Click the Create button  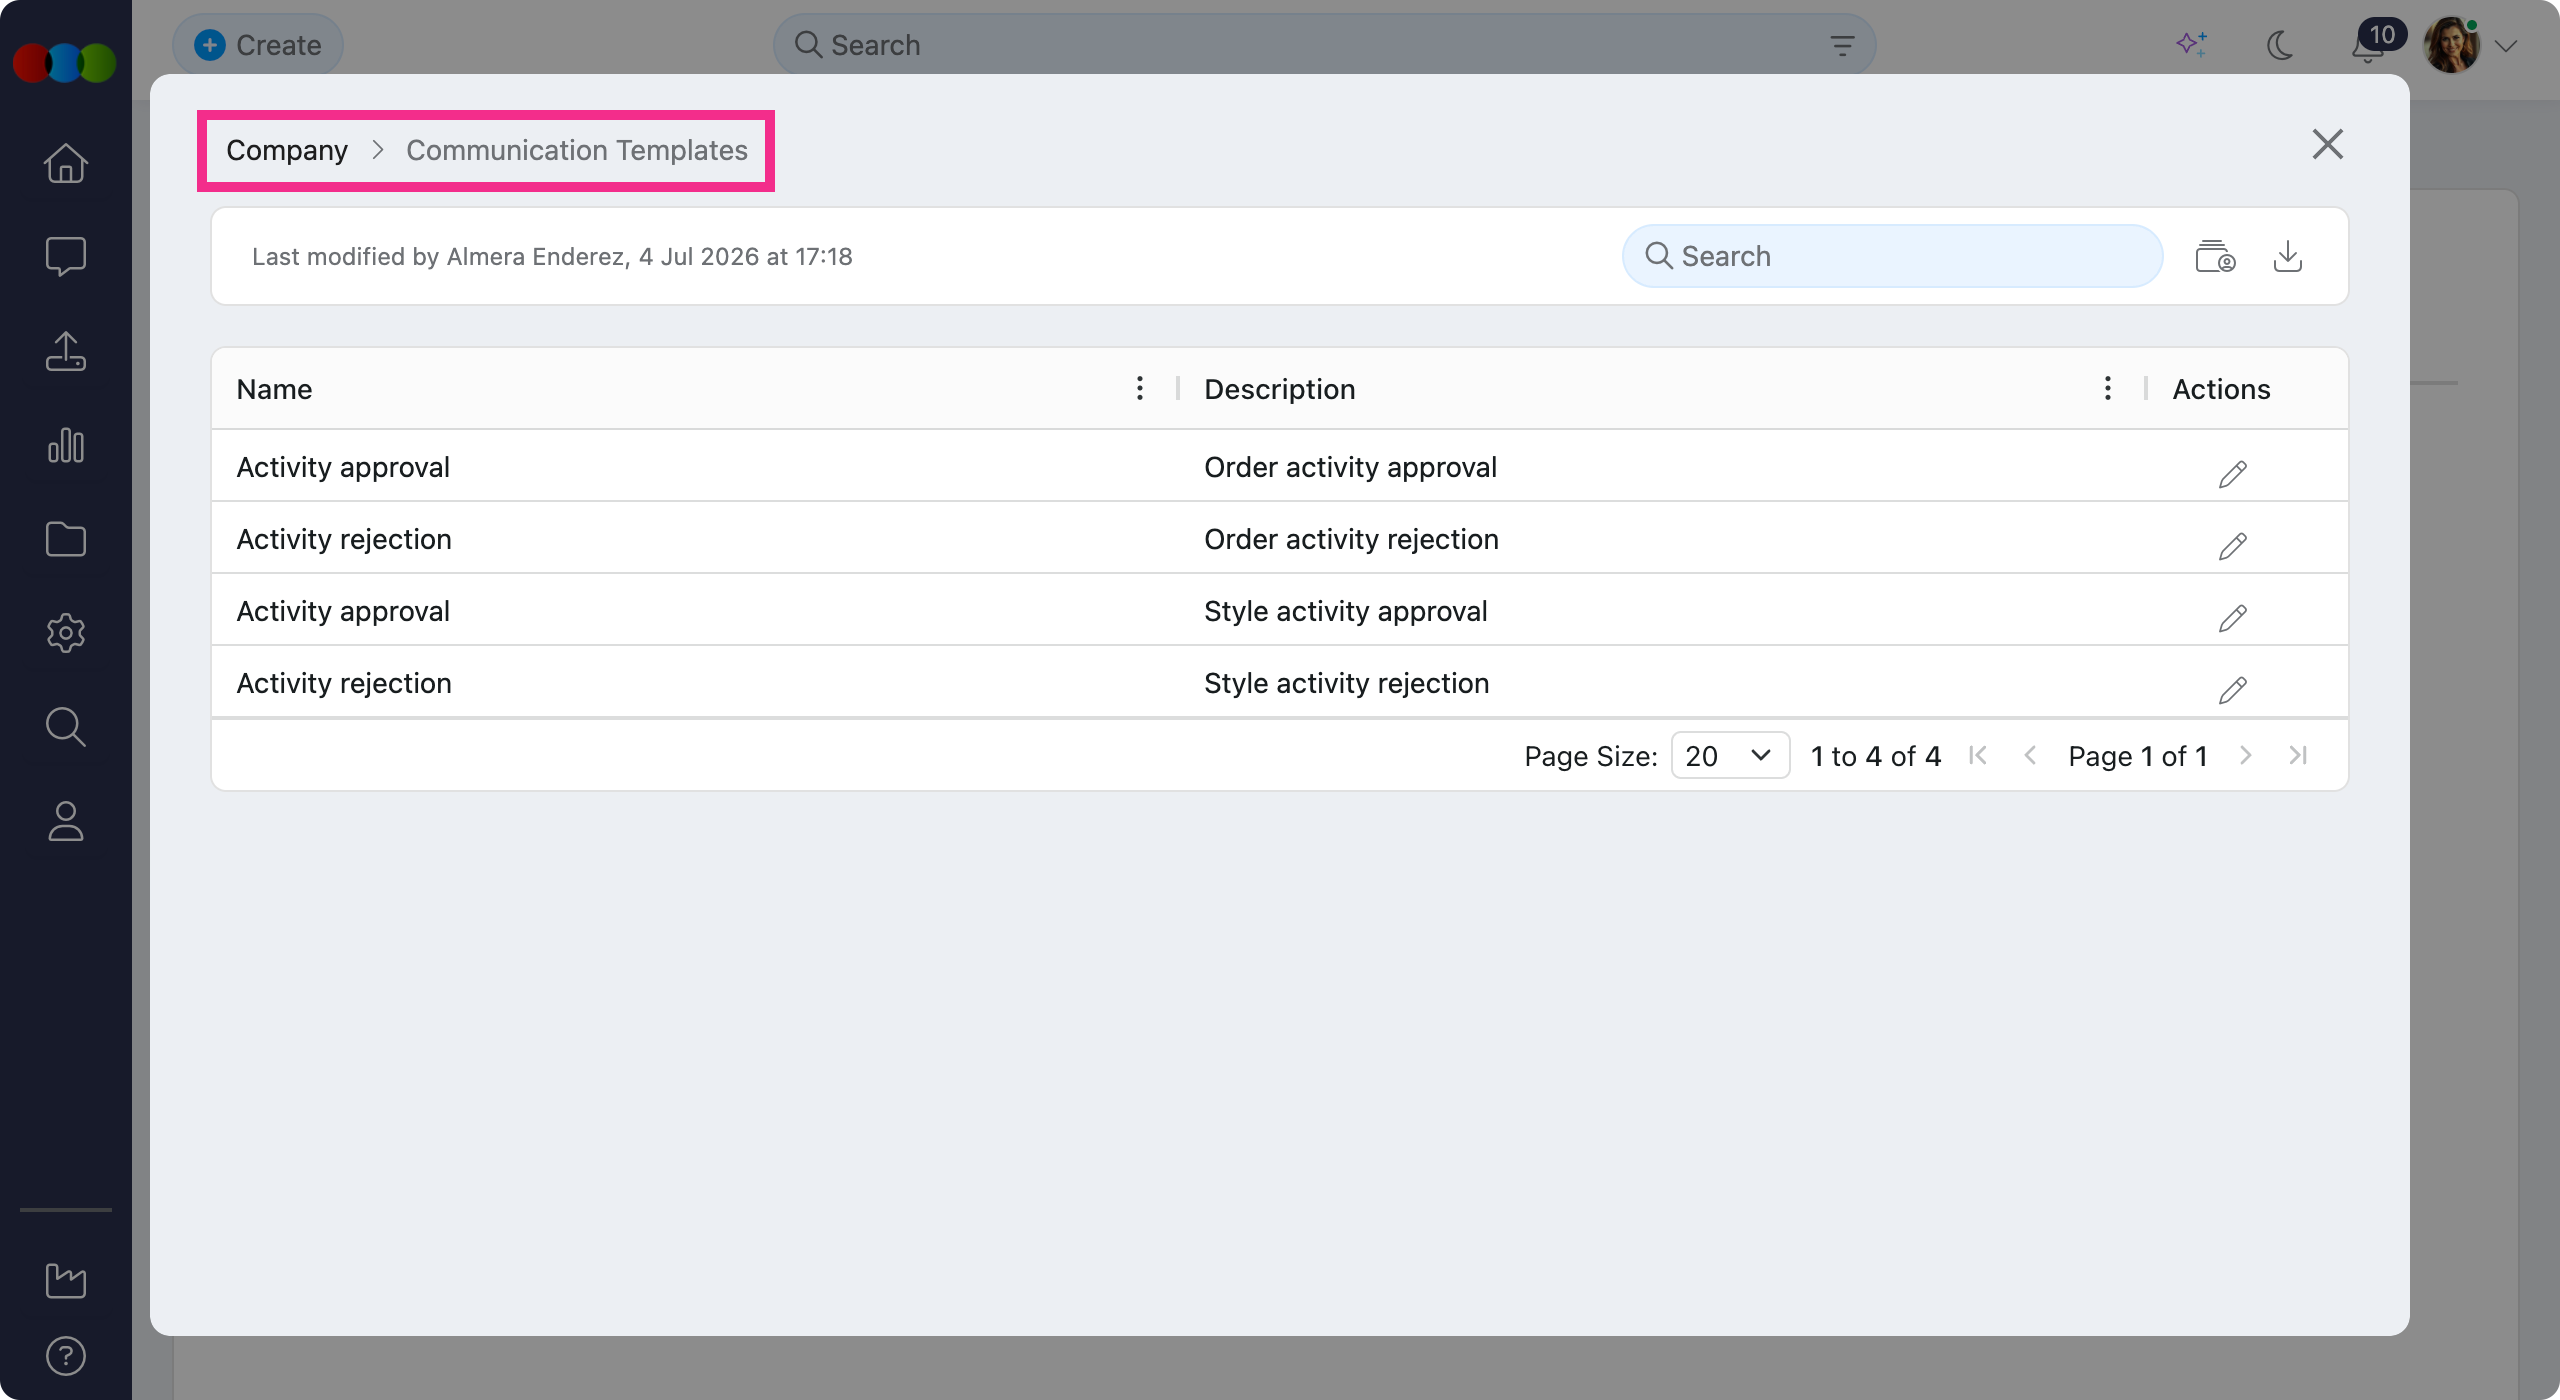click(x=258, y=45)
